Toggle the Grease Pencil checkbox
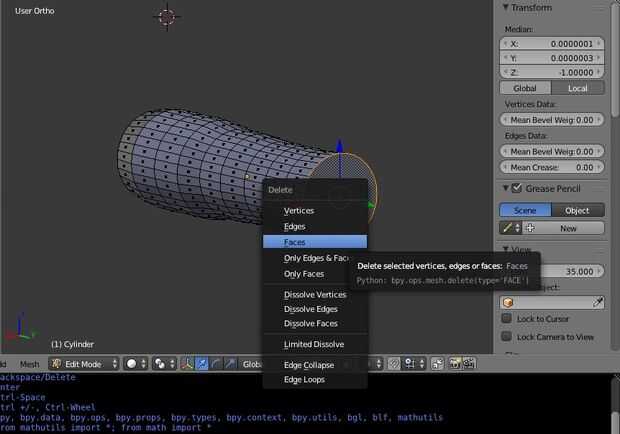 pyautogui.click(x=517, y=189)
